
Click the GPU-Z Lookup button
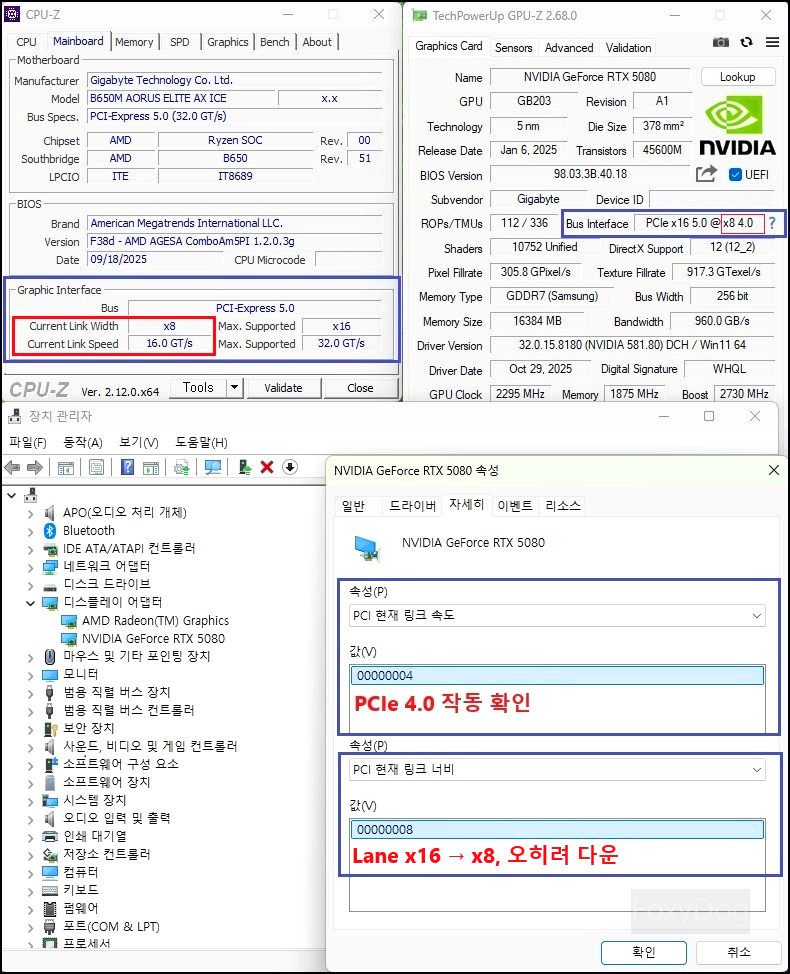click(738, 77)
